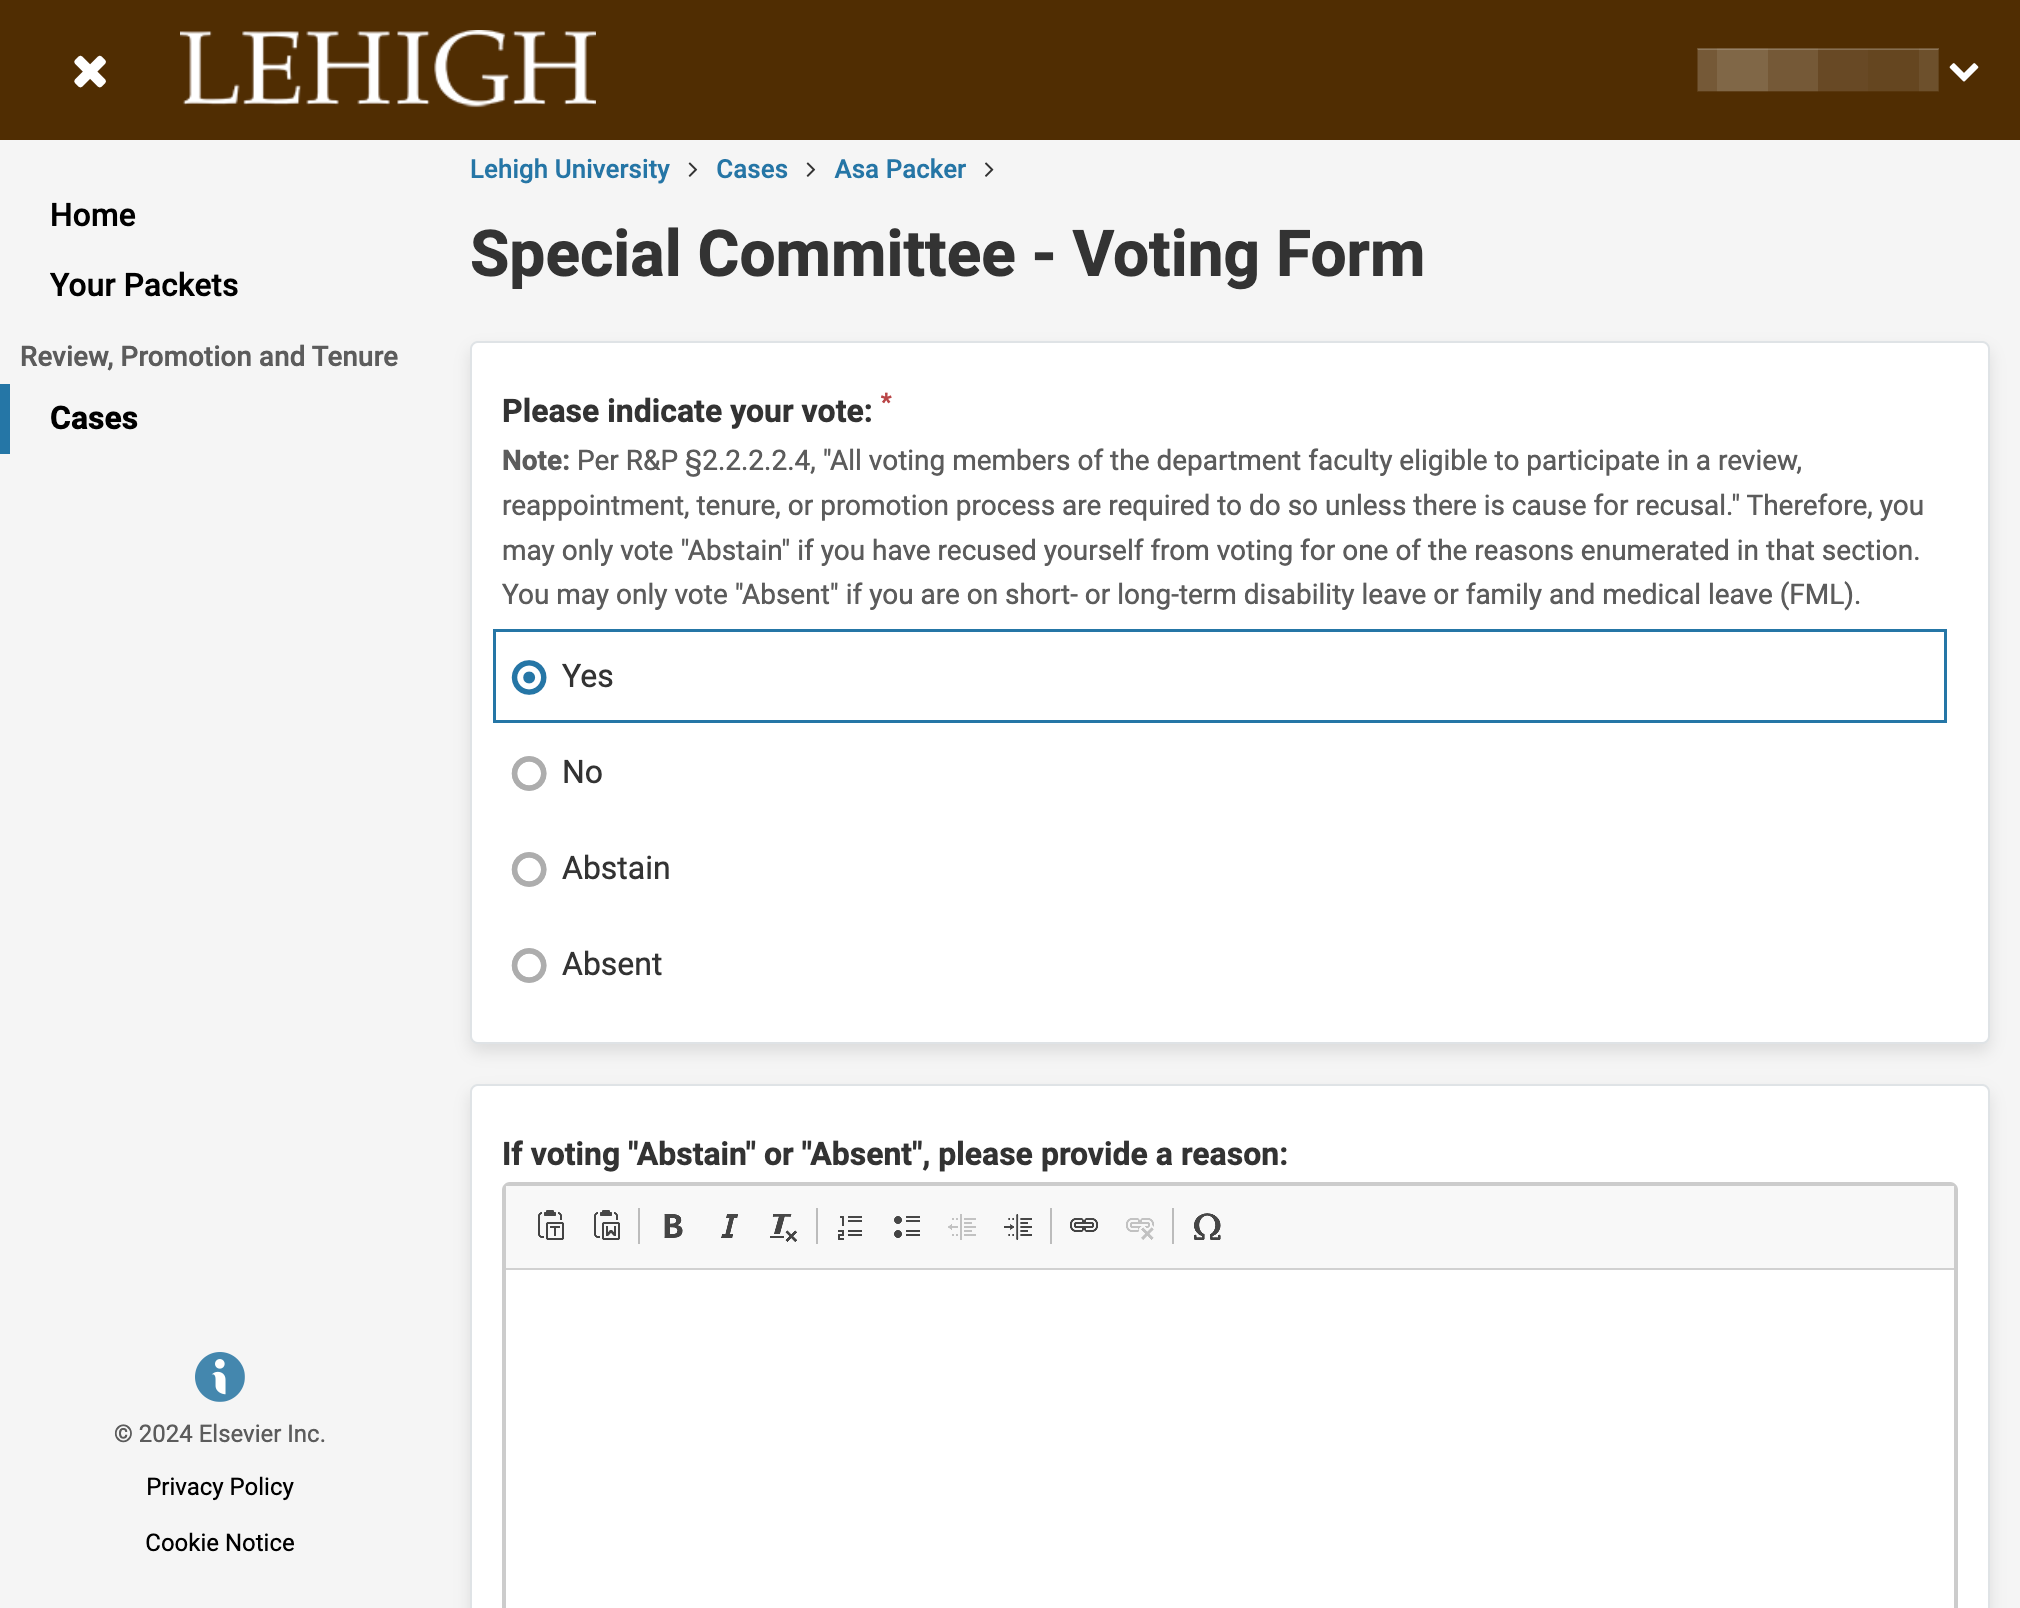This screenshot has width=2020, height=1608.
Task: Open the Asa Packer breadcrumb link
Action: (900, 169)
